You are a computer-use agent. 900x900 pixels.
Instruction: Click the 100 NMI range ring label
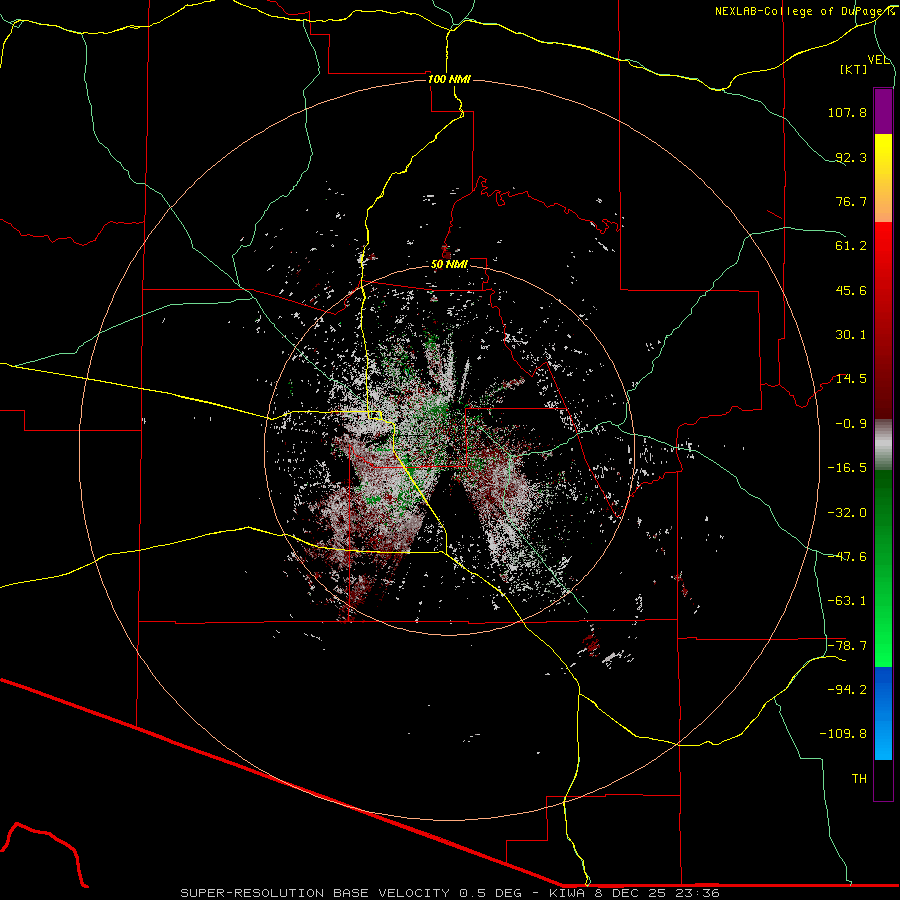[449, 79]
